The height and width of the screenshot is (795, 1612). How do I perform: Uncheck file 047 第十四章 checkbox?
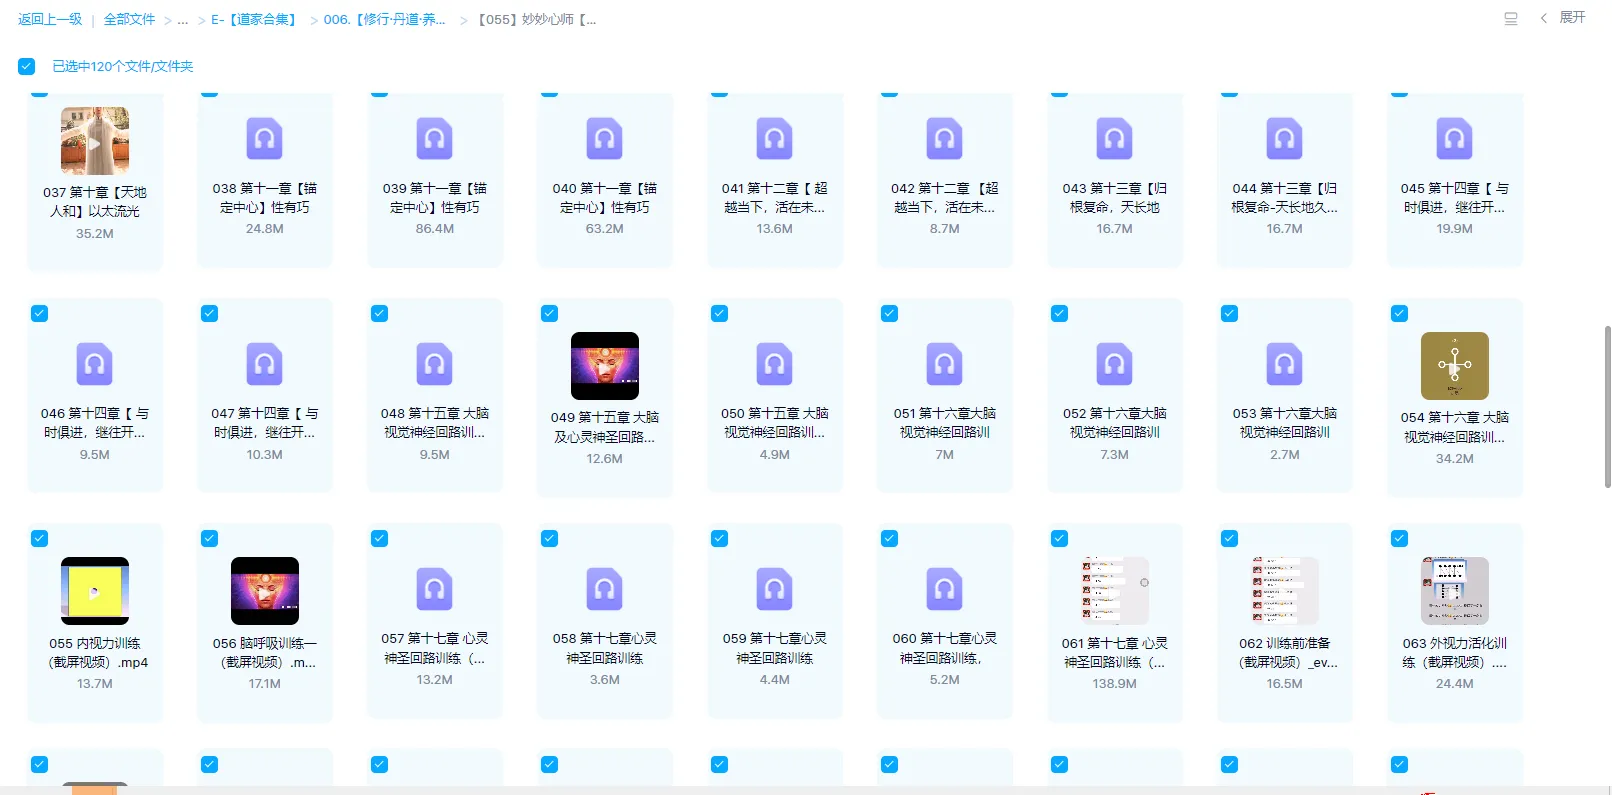209,313
